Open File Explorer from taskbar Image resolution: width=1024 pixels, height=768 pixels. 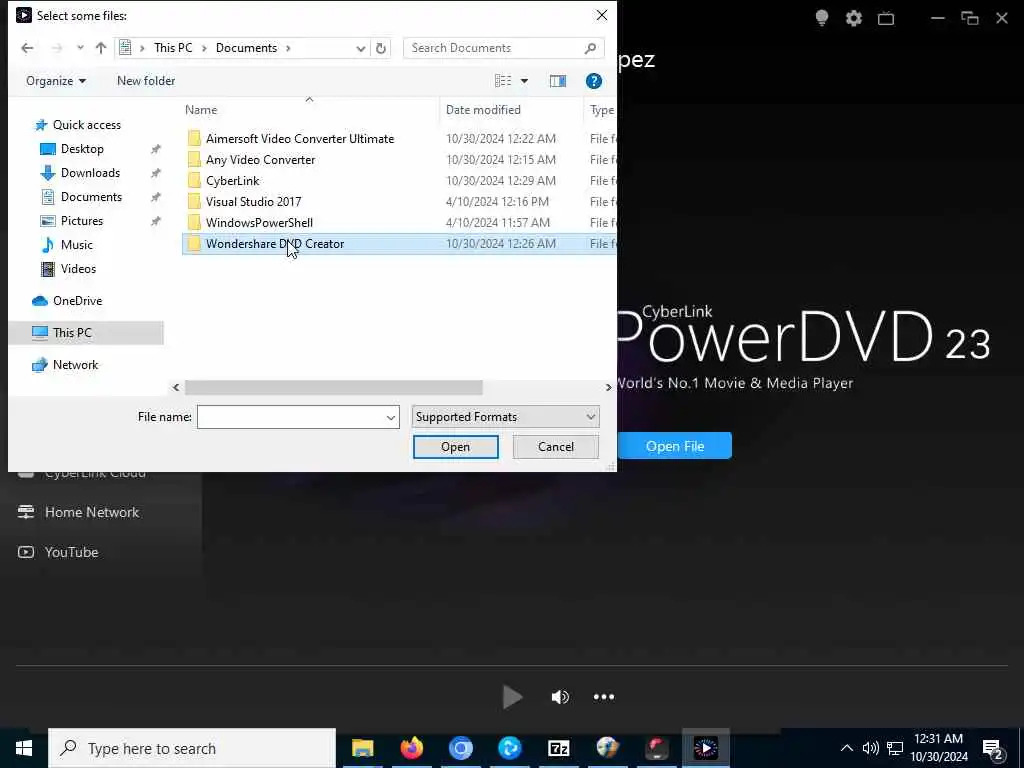[x=362, y=748]
